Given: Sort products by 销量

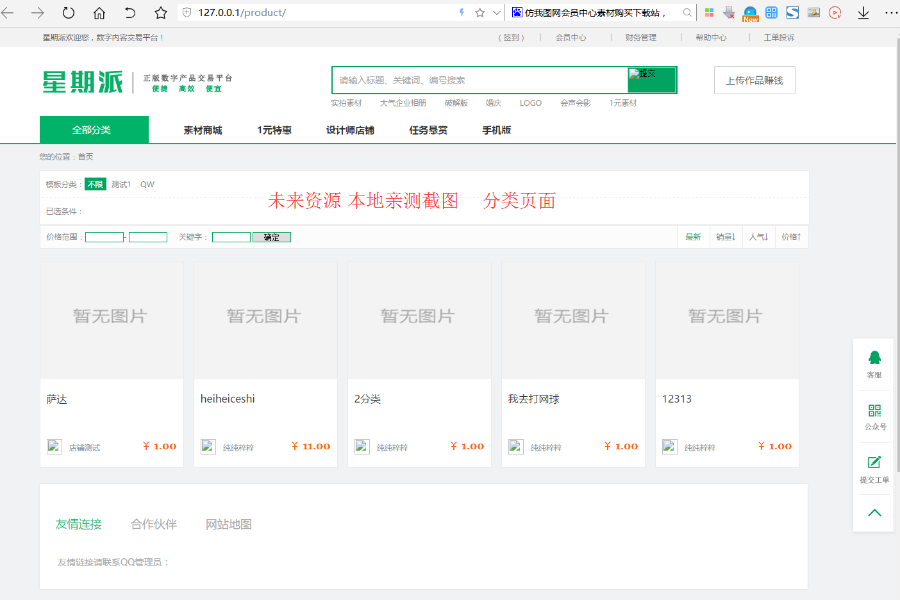Looking at the screenshot, I should [725, 237].
